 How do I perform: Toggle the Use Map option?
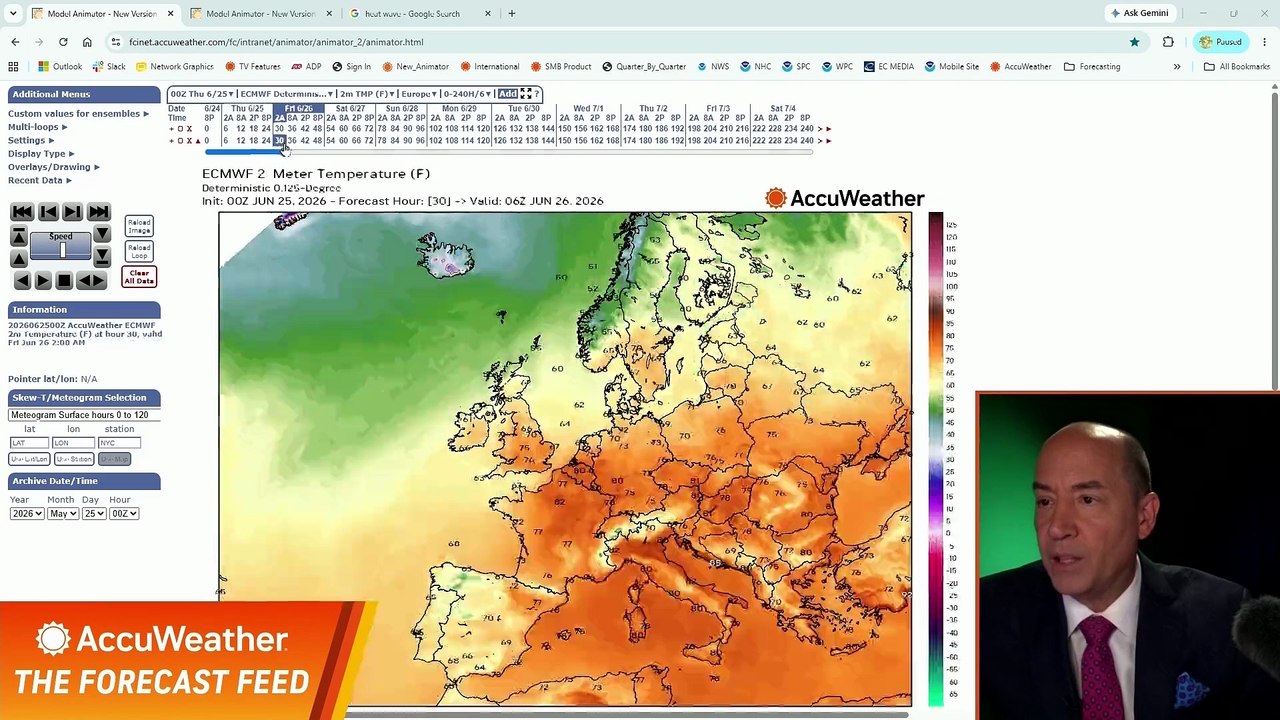[x=114, y=459]
